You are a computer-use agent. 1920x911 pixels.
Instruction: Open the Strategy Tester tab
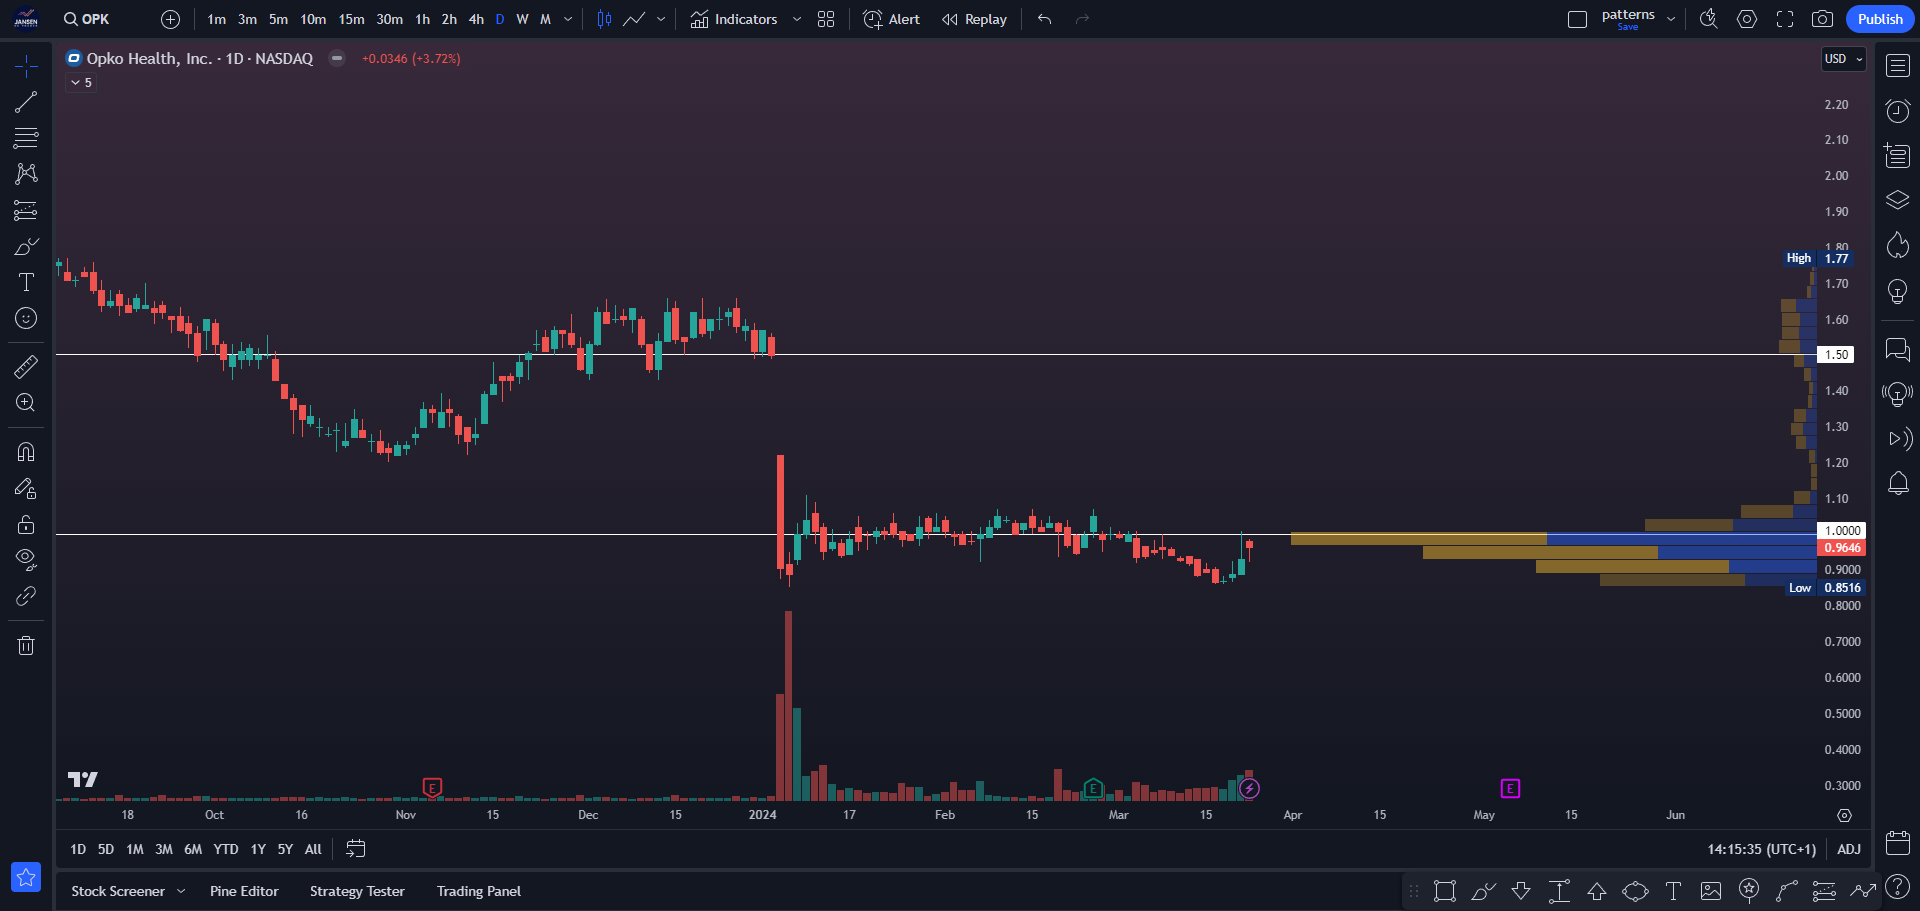click(x=357, y=891)
